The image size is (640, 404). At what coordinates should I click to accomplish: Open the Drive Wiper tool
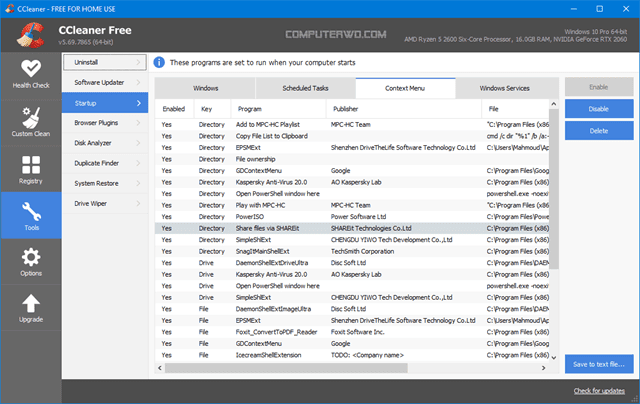coord(105,203)
